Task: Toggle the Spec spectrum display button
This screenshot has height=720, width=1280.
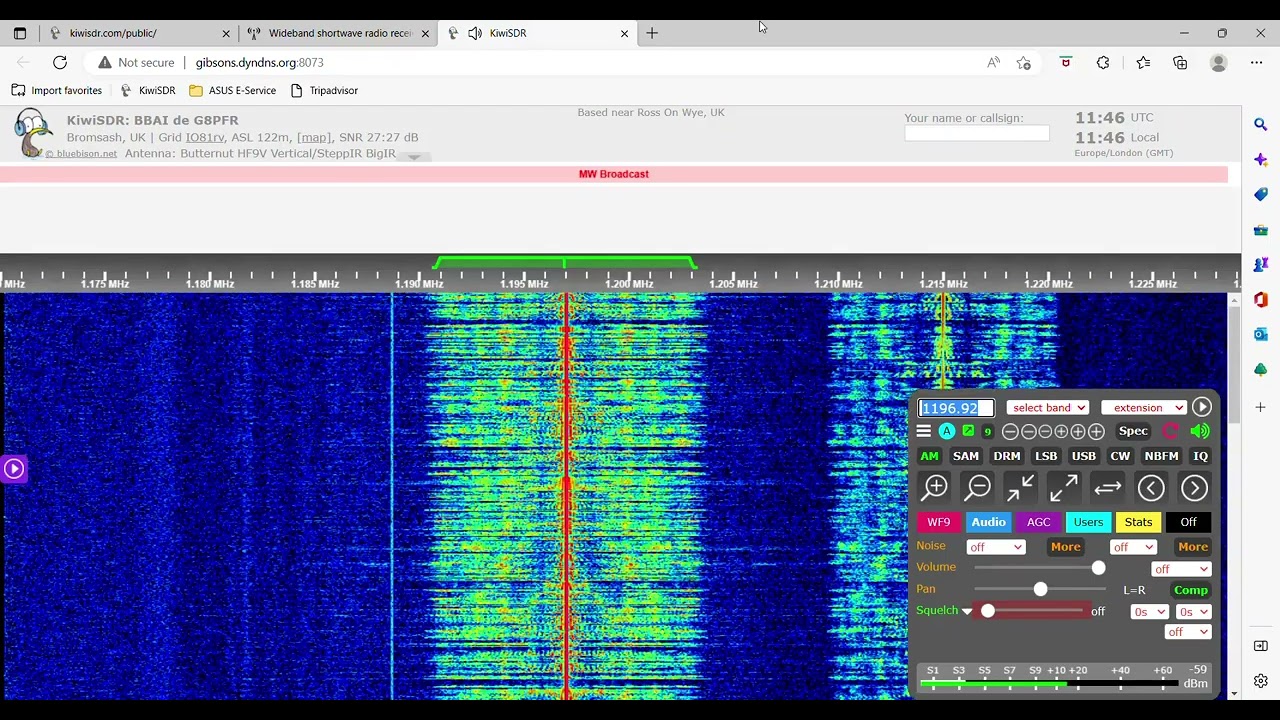Action: 1133,431
